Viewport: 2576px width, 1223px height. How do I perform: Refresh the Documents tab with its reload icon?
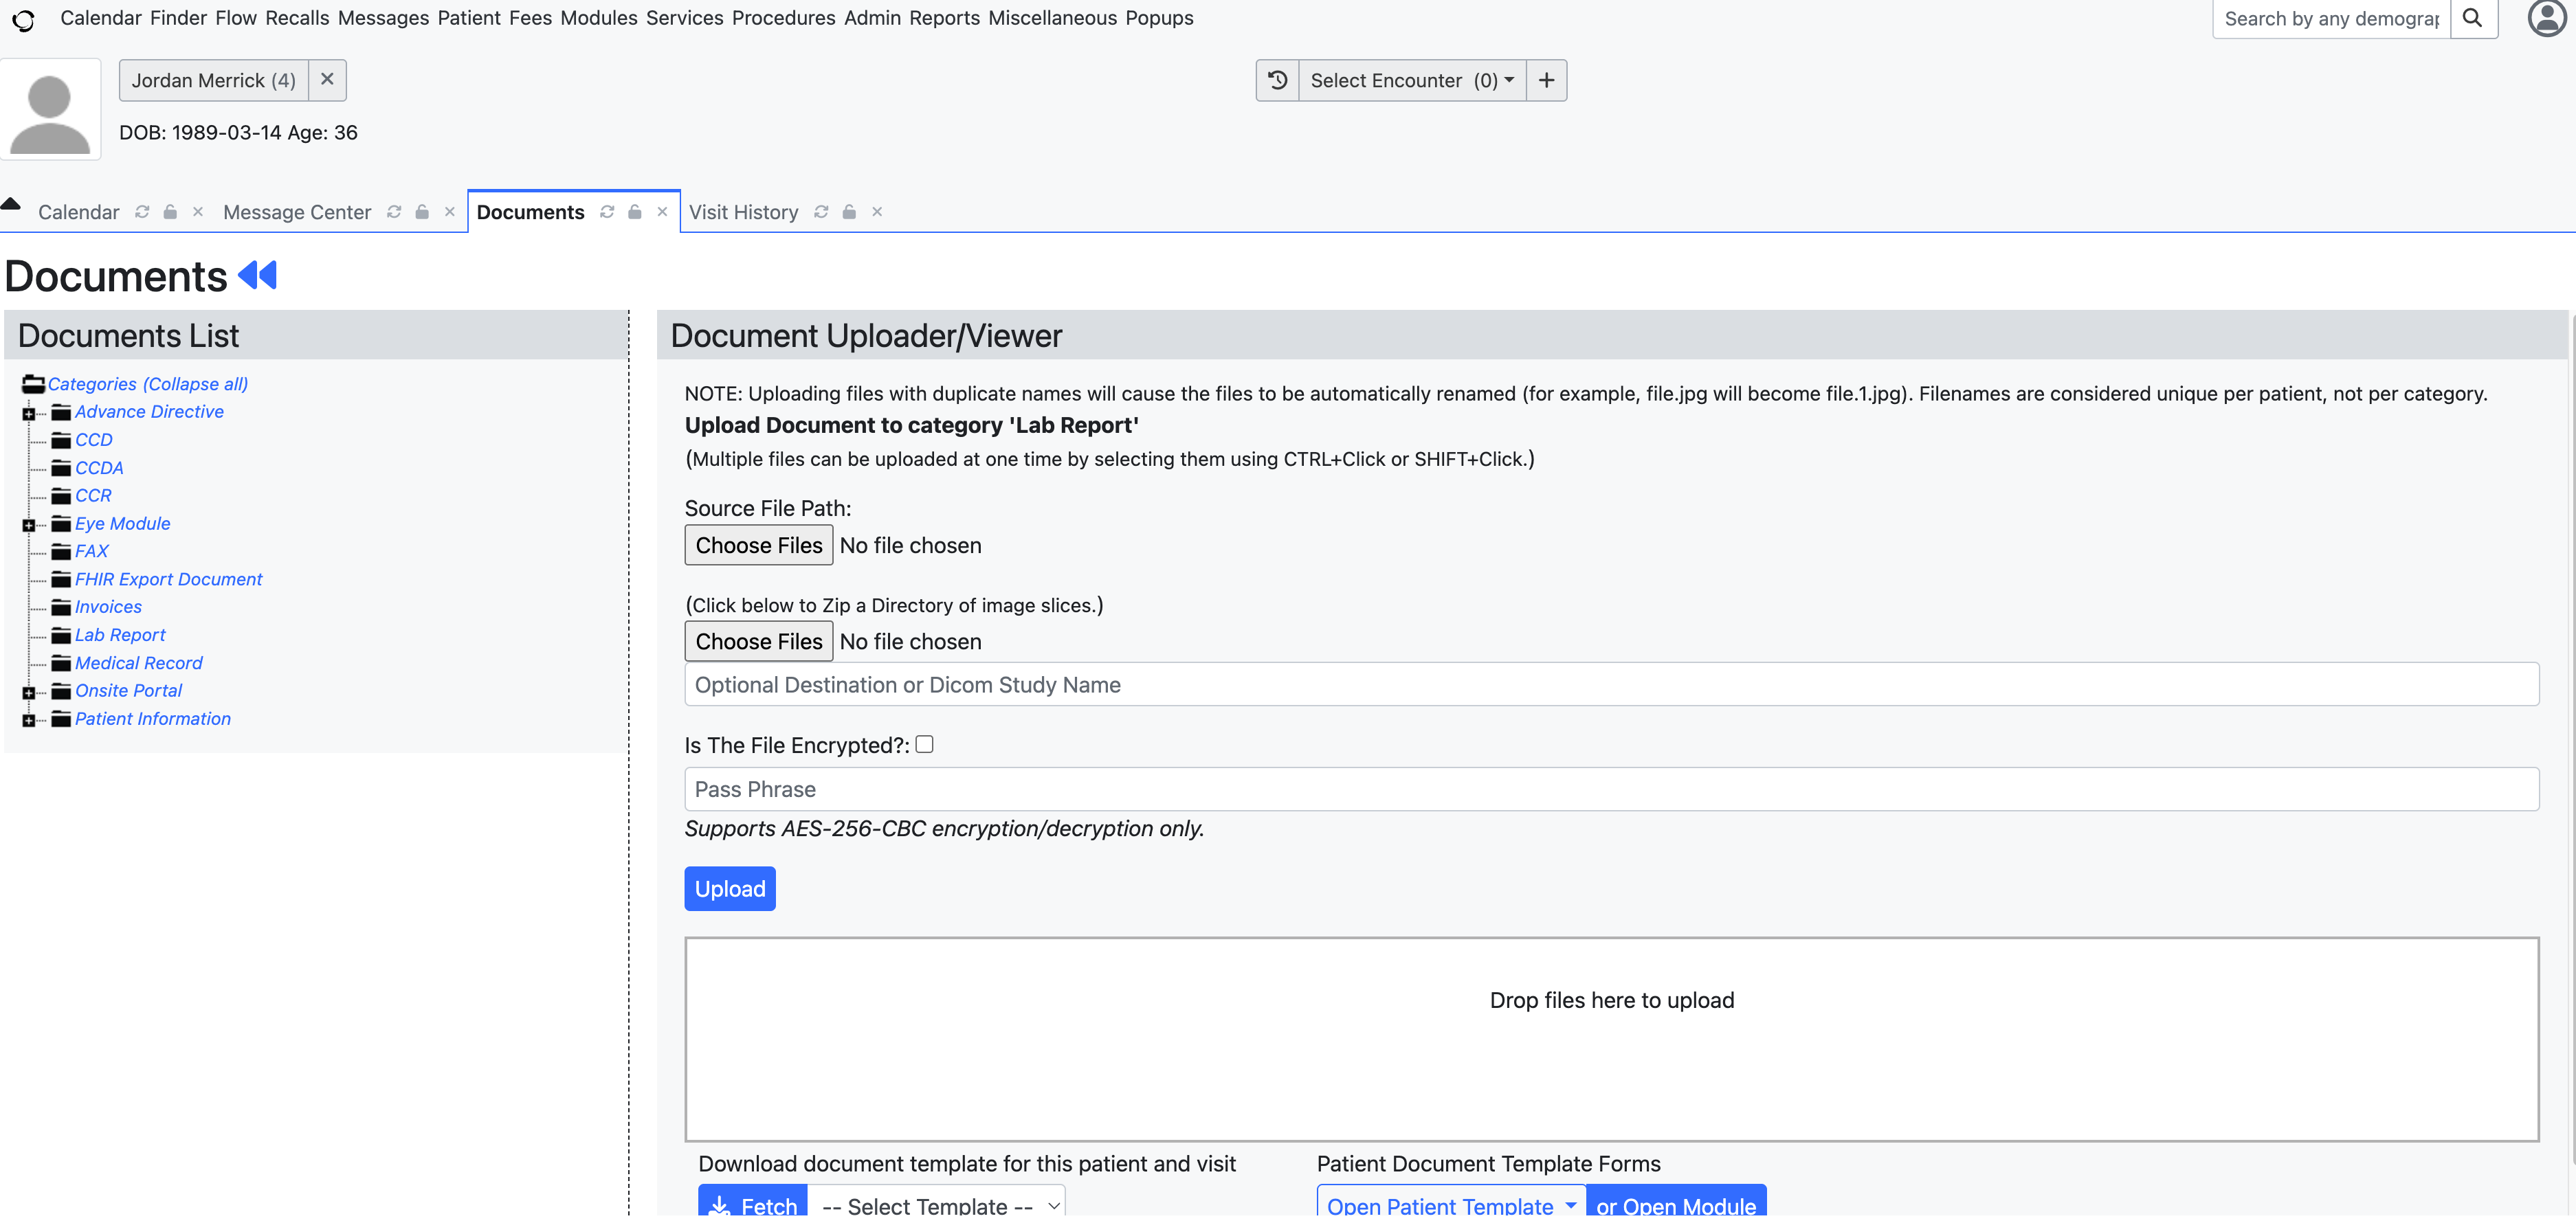click(x=607, y=212)
